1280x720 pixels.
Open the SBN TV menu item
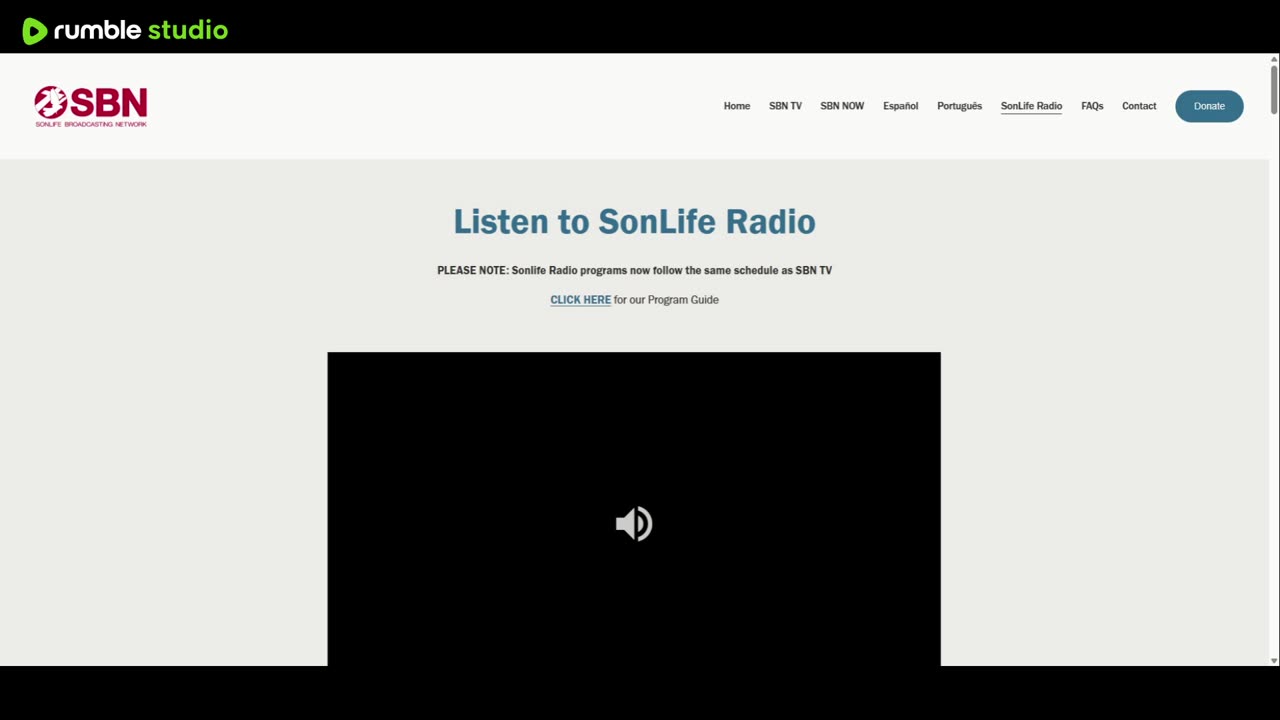pos(785,106)
